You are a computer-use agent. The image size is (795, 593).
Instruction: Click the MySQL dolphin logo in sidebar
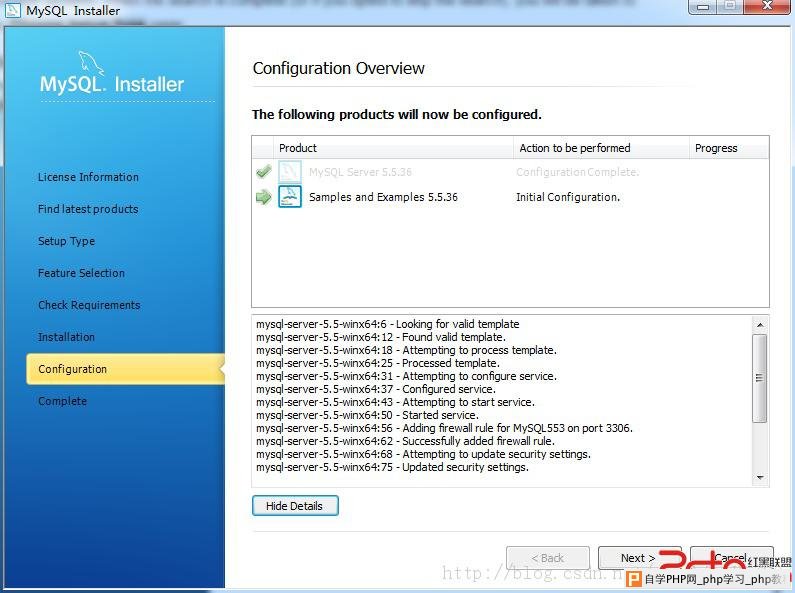point(91,63)
